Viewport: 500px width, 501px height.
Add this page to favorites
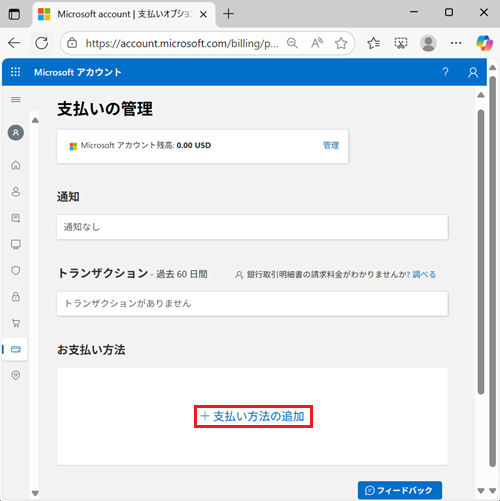[341, 43]
